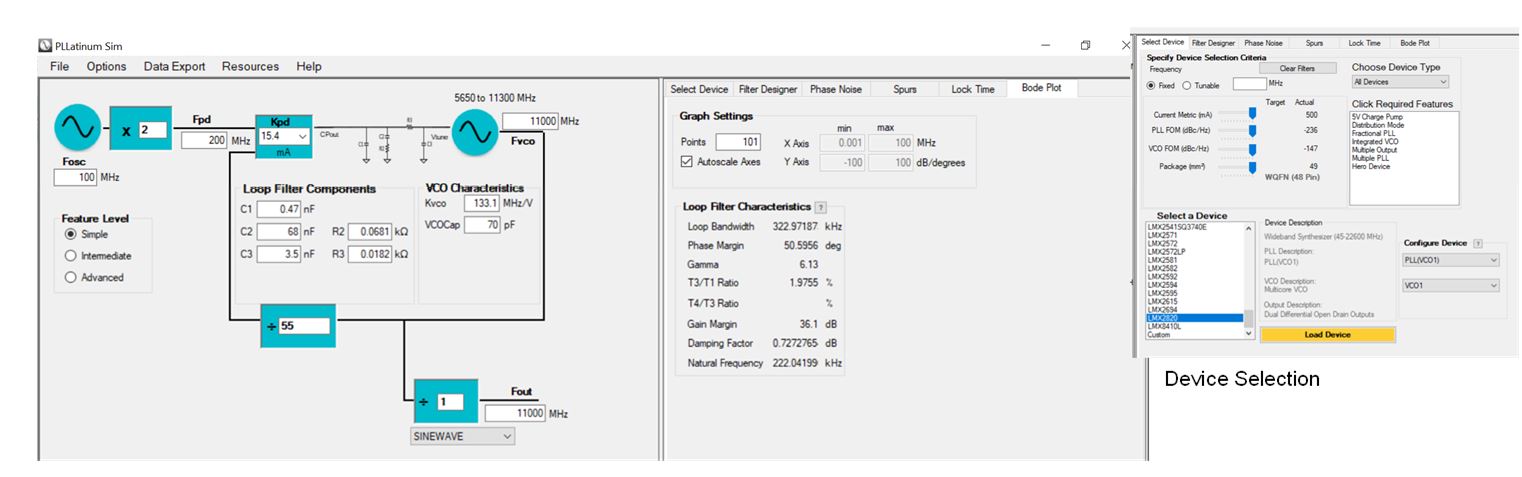
Task: Click the Configure Device help icon
Action: tap(1477, 243)
